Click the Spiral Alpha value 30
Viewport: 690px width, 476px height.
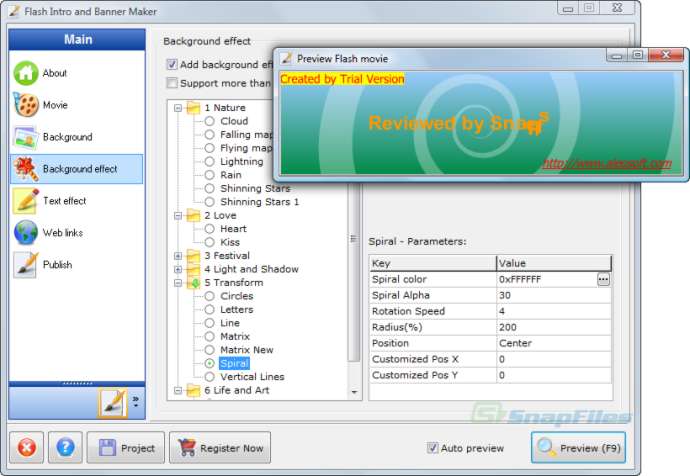coord(505,295)
